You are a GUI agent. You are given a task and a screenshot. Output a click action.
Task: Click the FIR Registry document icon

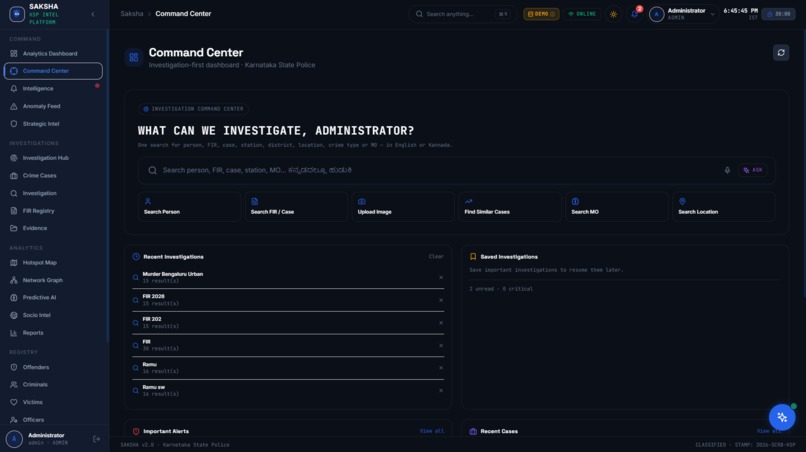(14, 211)
